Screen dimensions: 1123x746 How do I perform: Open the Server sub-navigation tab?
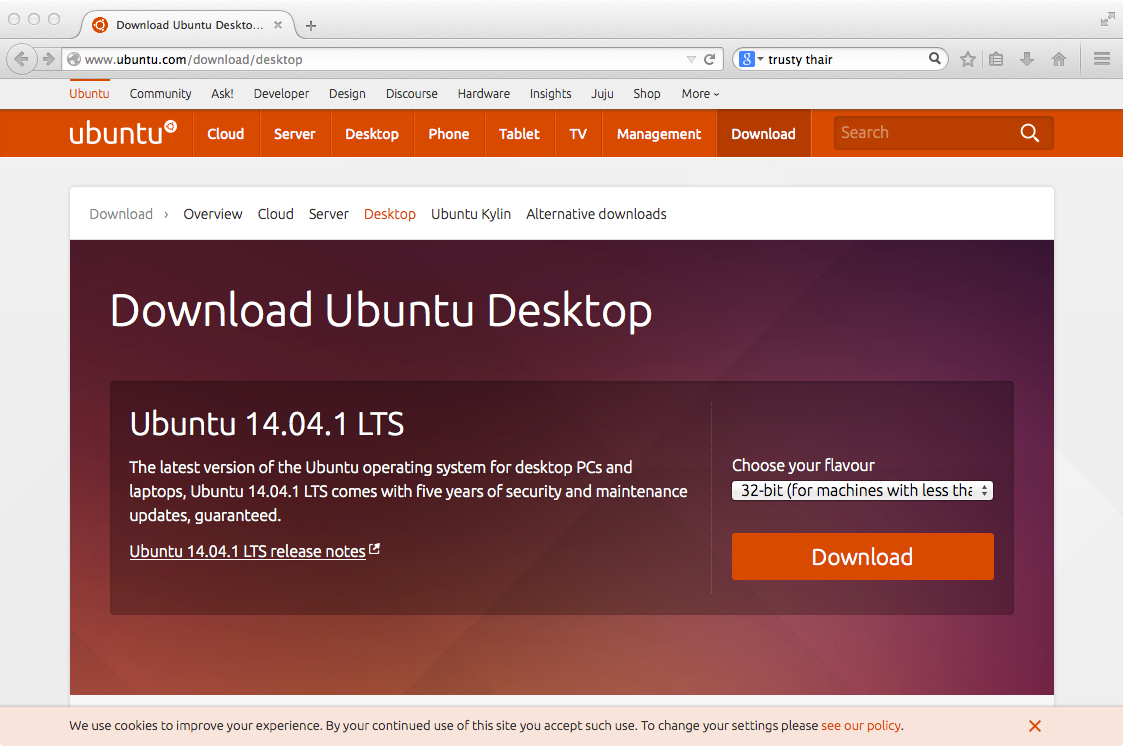[x=329, y=214]
